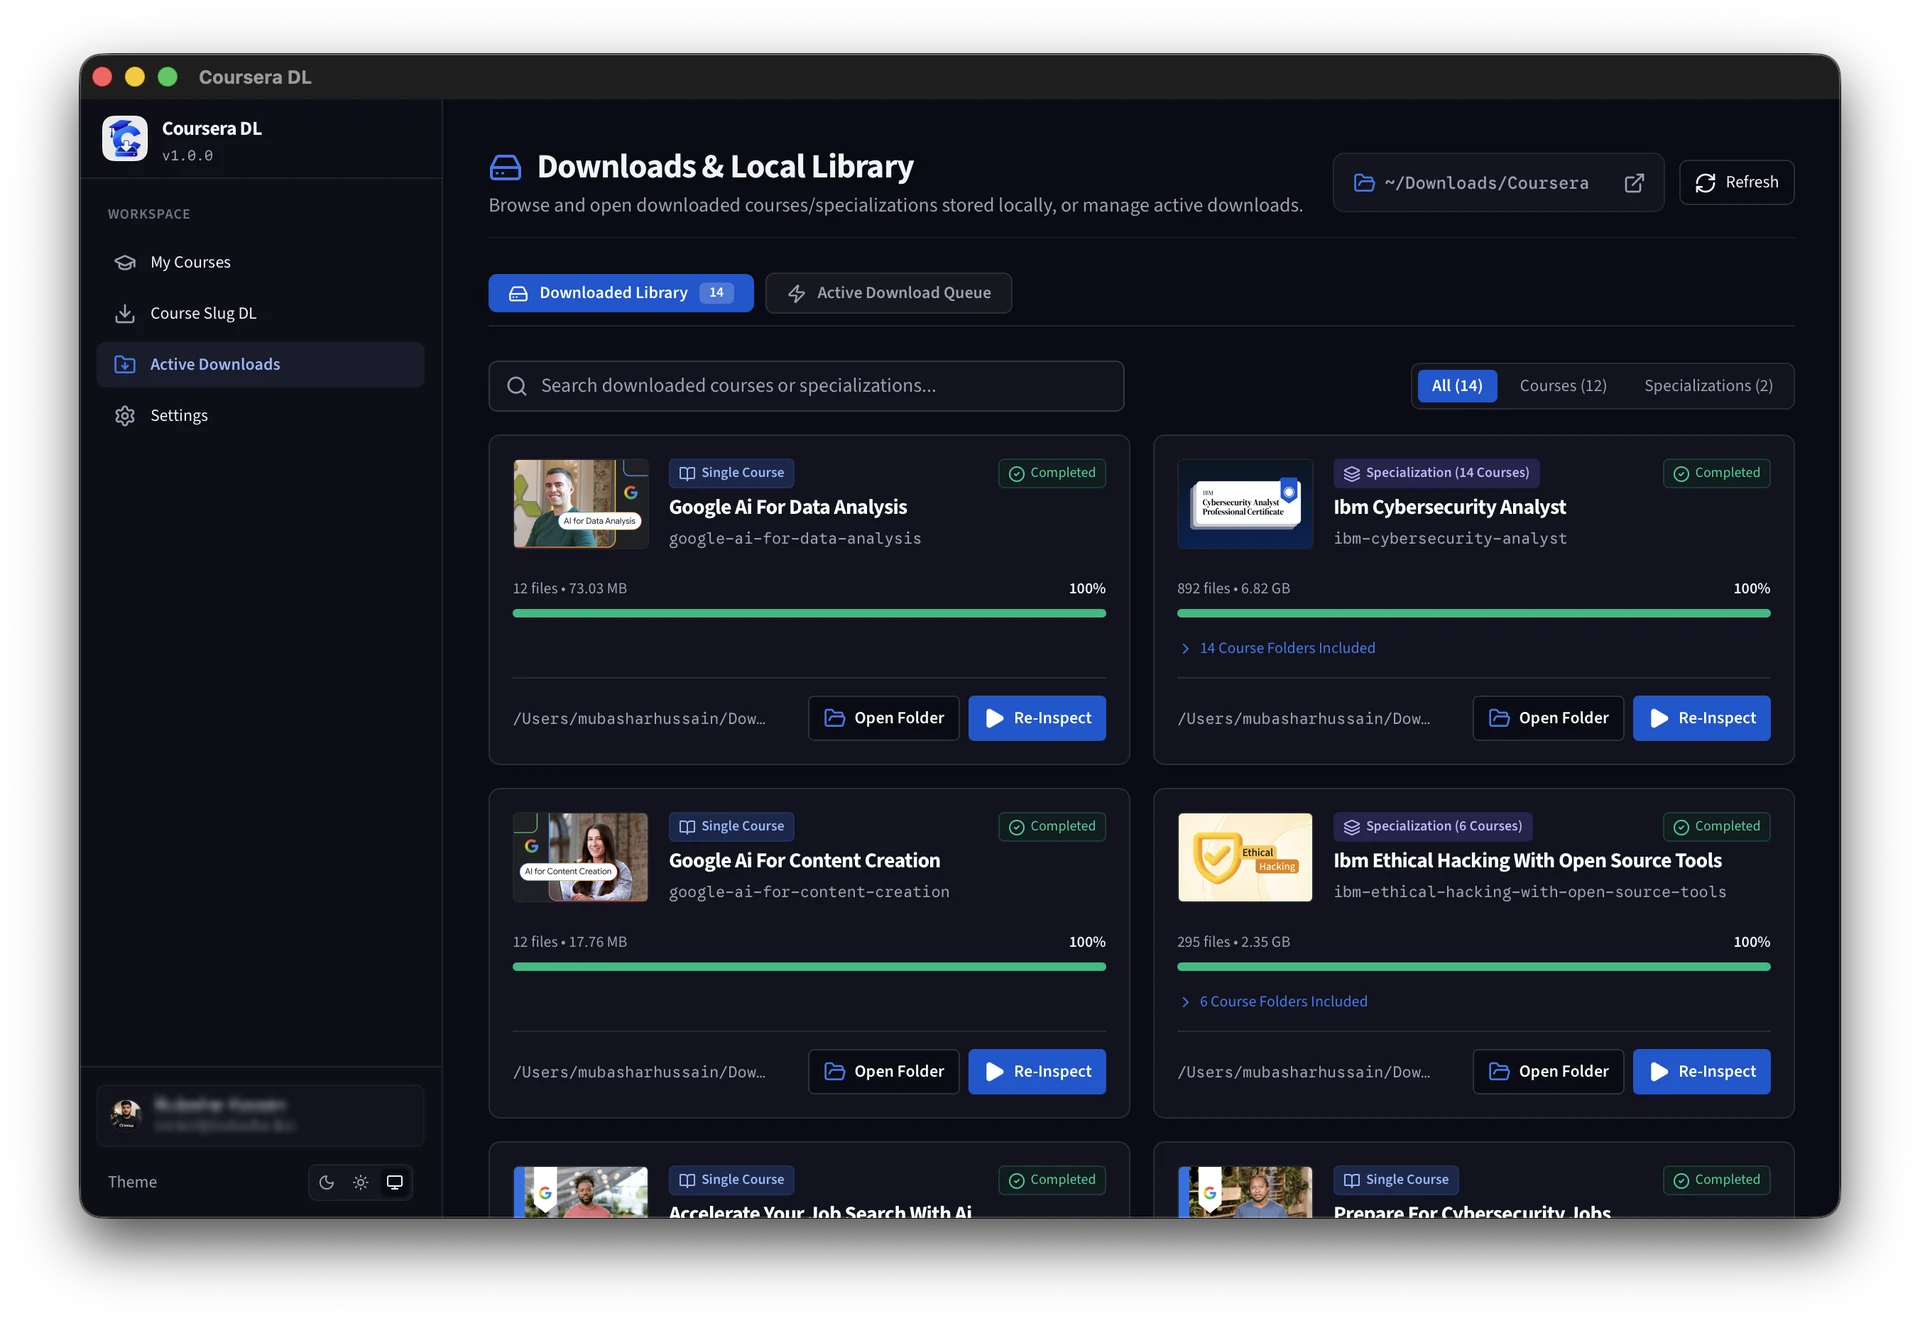The image size is (1920, 1323).
Task: Select the All (14) filter
Action: [1457, 386]
